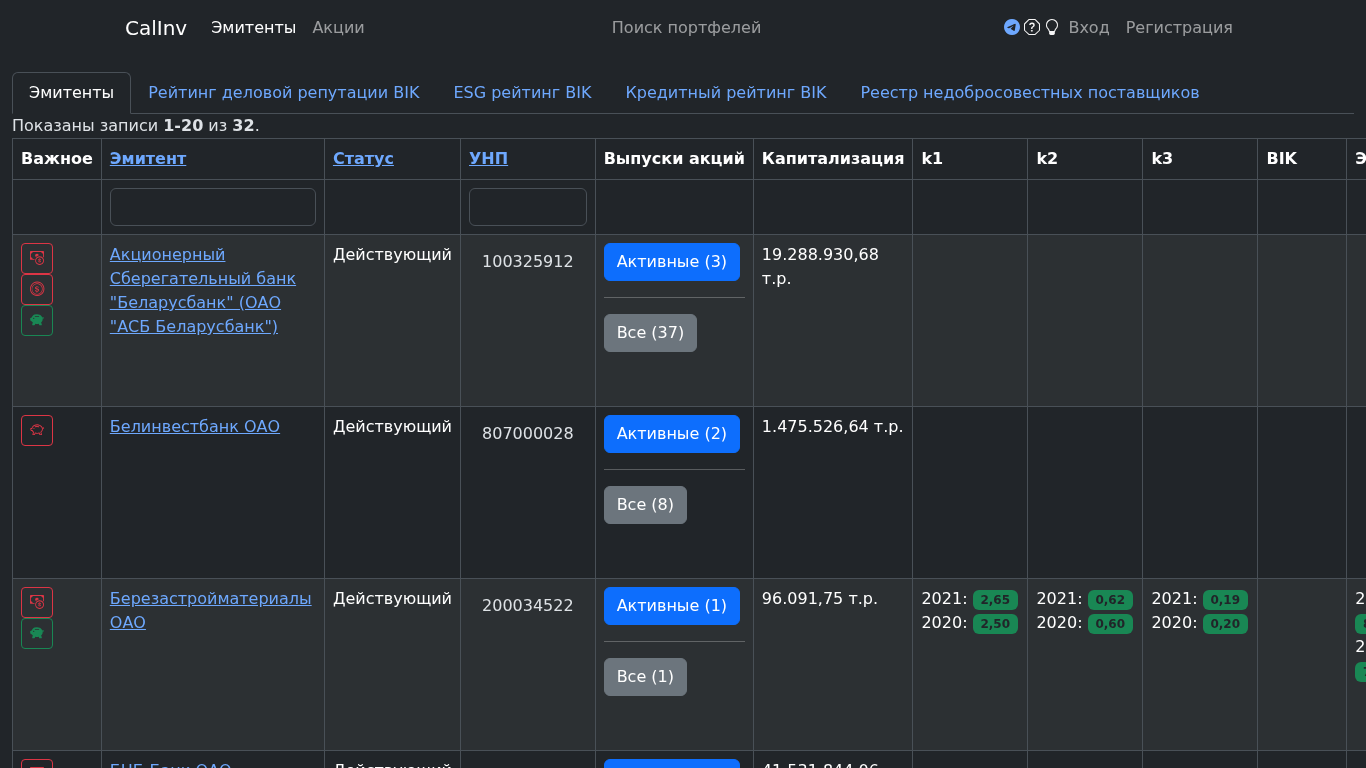
Task: Switch to ESG рейтинг BIK tab
Action: pyautogui.click(x=523, y=93)
